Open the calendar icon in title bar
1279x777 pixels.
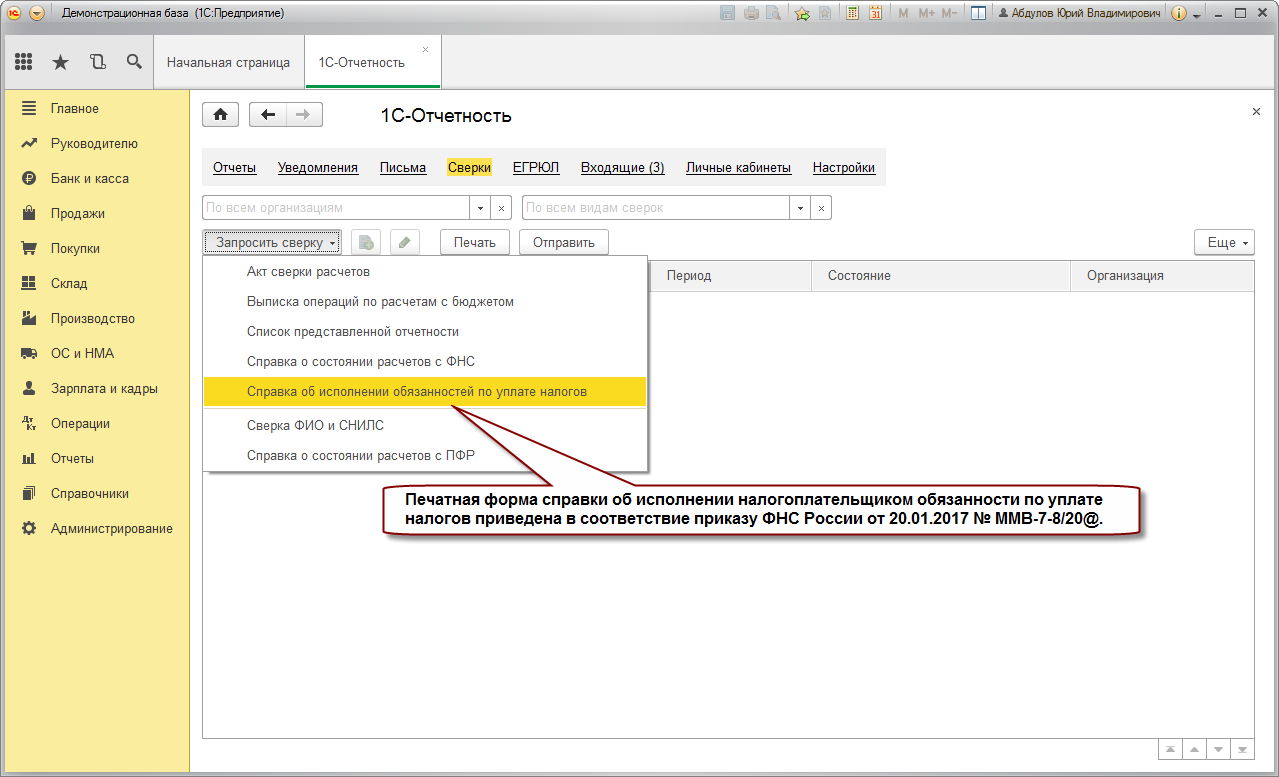[875, 14]
